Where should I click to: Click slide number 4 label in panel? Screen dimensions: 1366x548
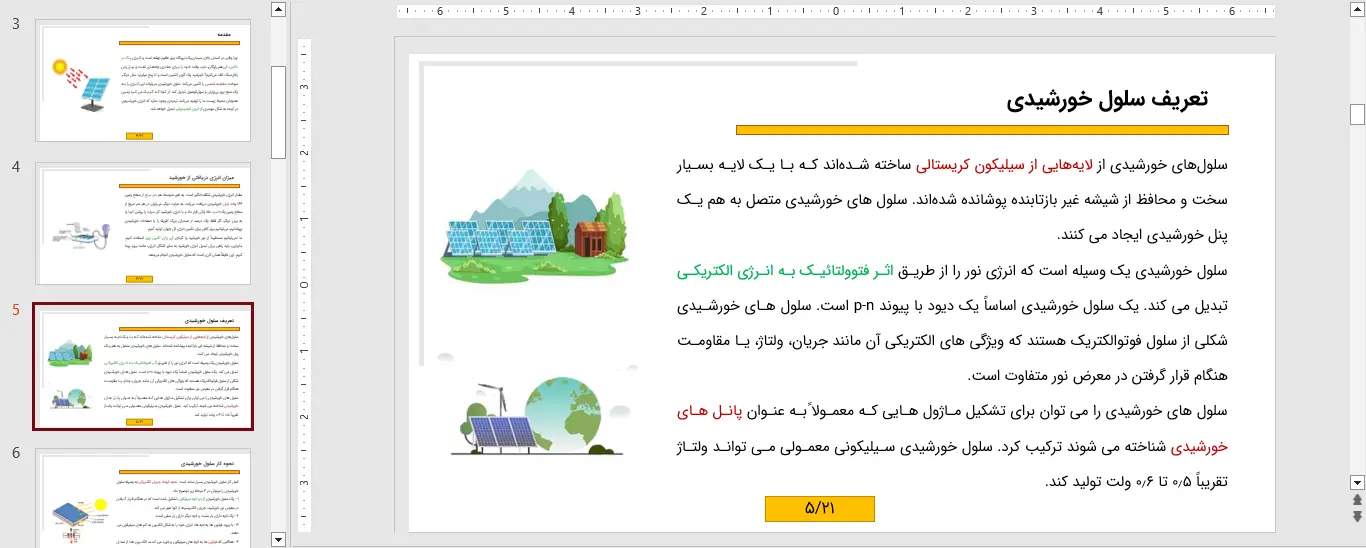16,166
